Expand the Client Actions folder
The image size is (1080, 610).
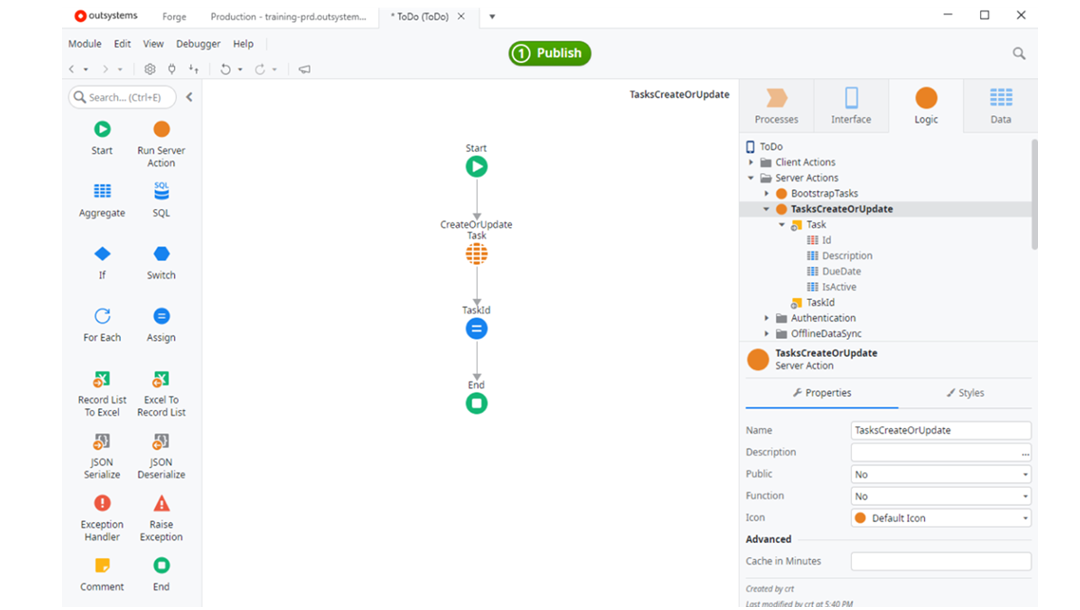(x=752, y=162)
